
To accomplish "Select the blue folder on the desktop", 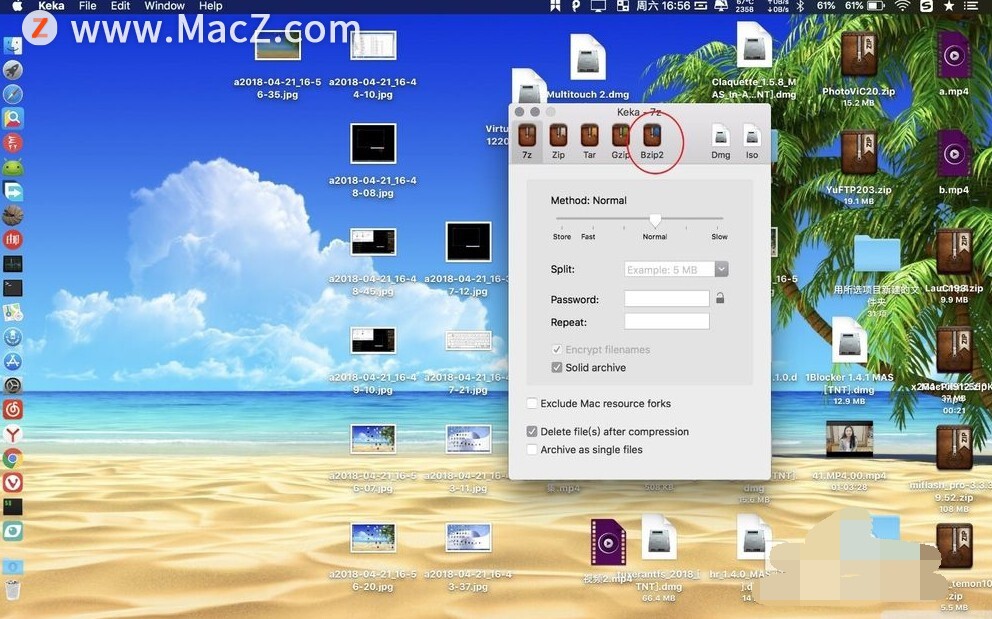I will click(876, 253).
